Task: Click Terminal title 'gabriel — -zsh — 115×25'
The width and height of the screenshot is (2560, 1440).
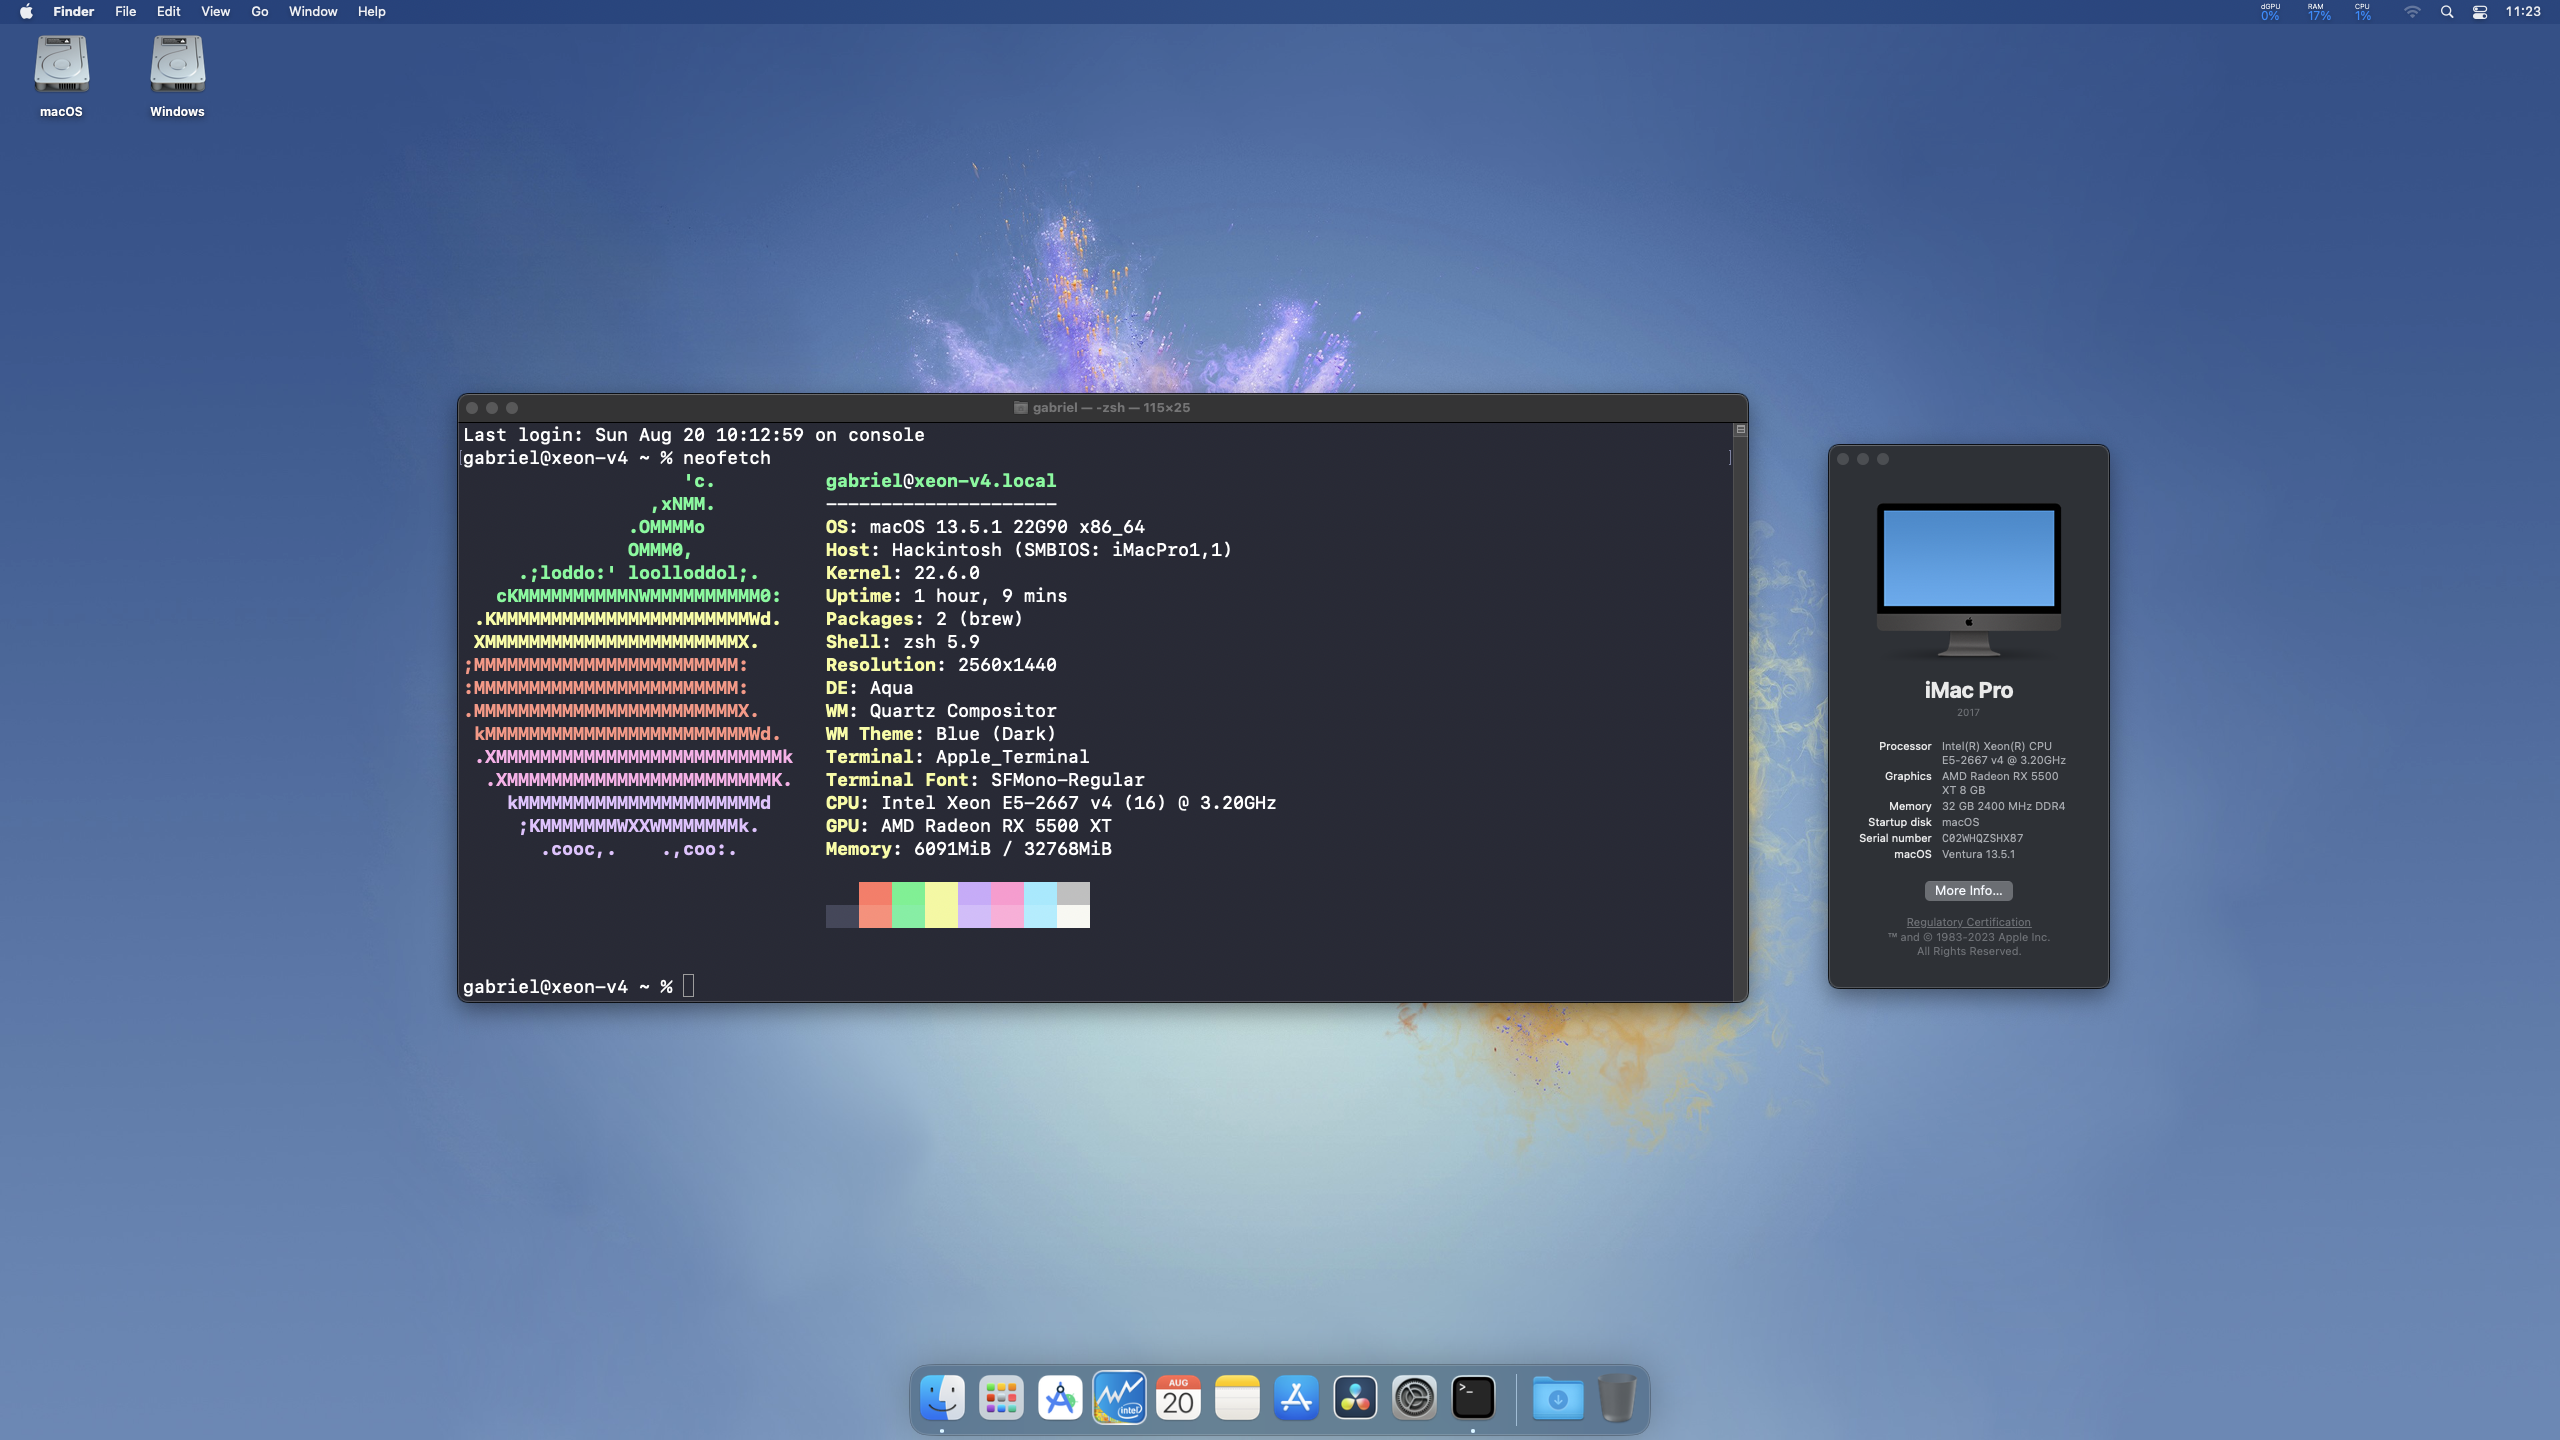Action: 1111,408
